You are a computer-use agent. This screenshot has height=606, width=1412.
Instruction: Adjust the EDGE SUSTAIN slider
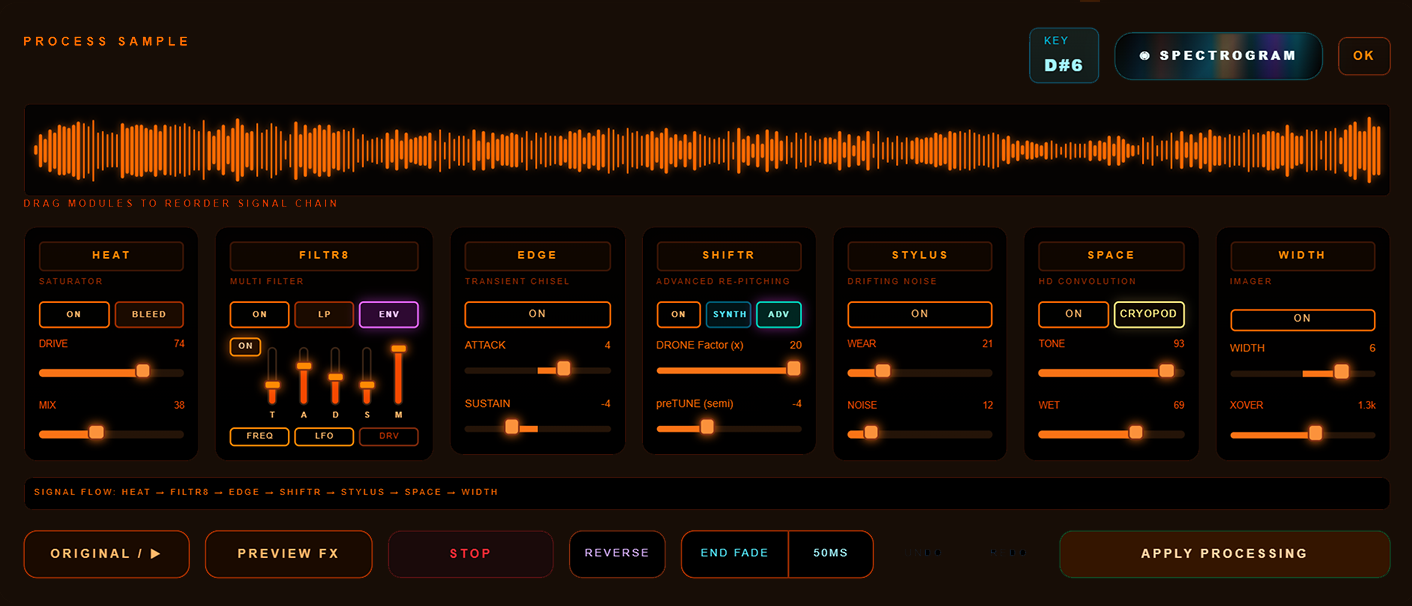pyautogui.click(x=537, y=427)
